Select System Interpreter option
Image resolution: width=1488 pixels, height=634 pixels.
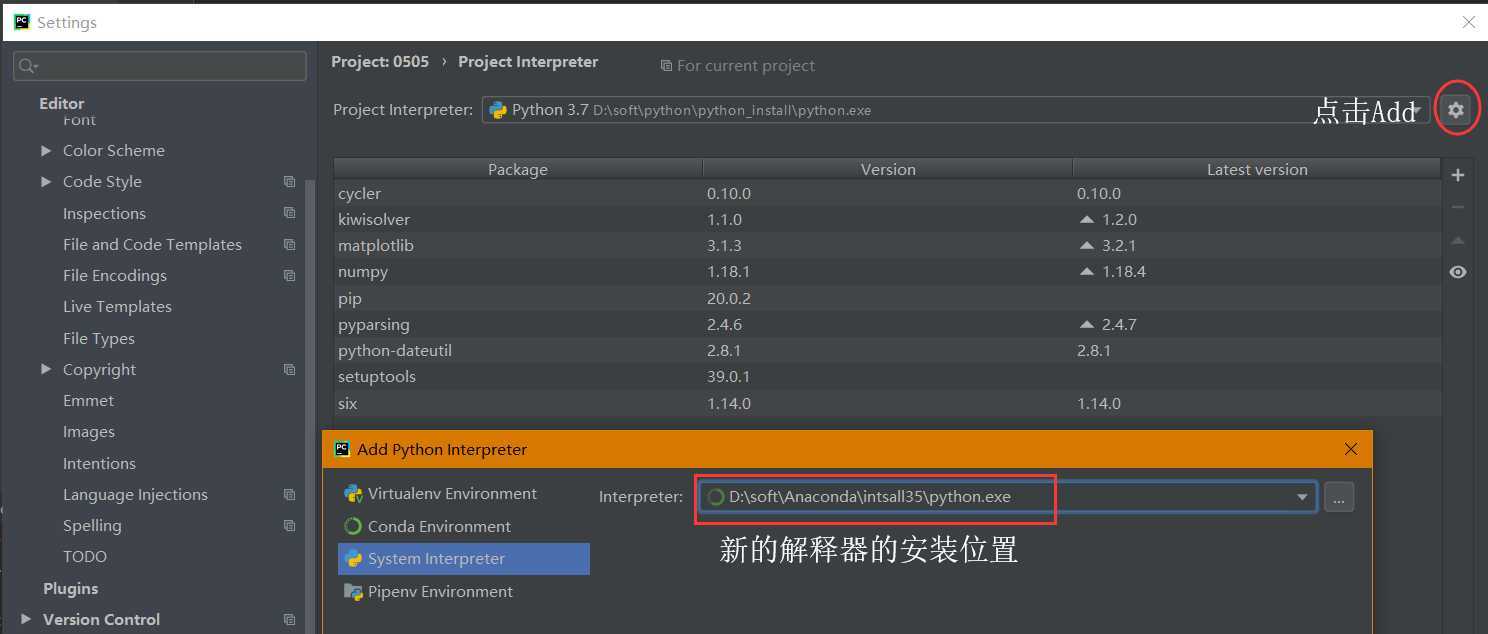click(x=464, y=559)
